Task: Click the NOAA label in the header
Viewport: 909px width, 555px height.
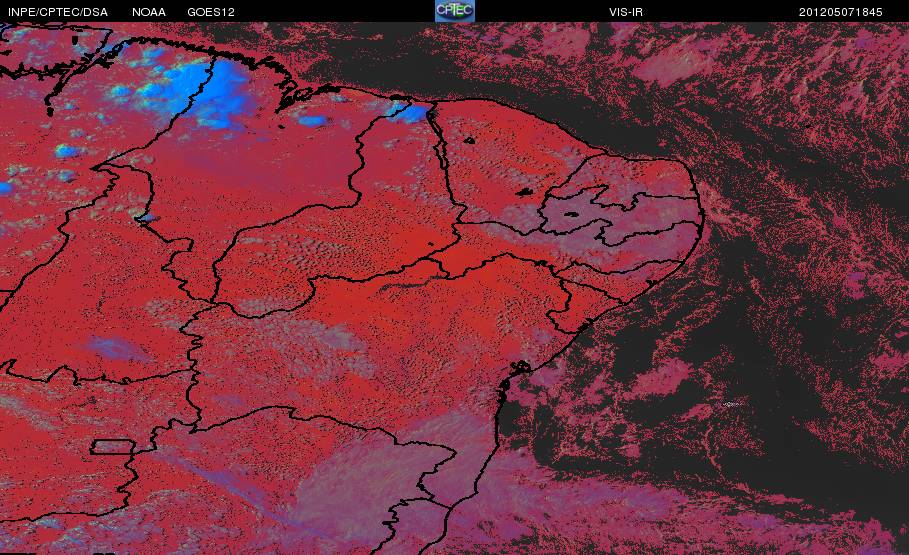Action: pyautogui.click(x=148, y=12)
